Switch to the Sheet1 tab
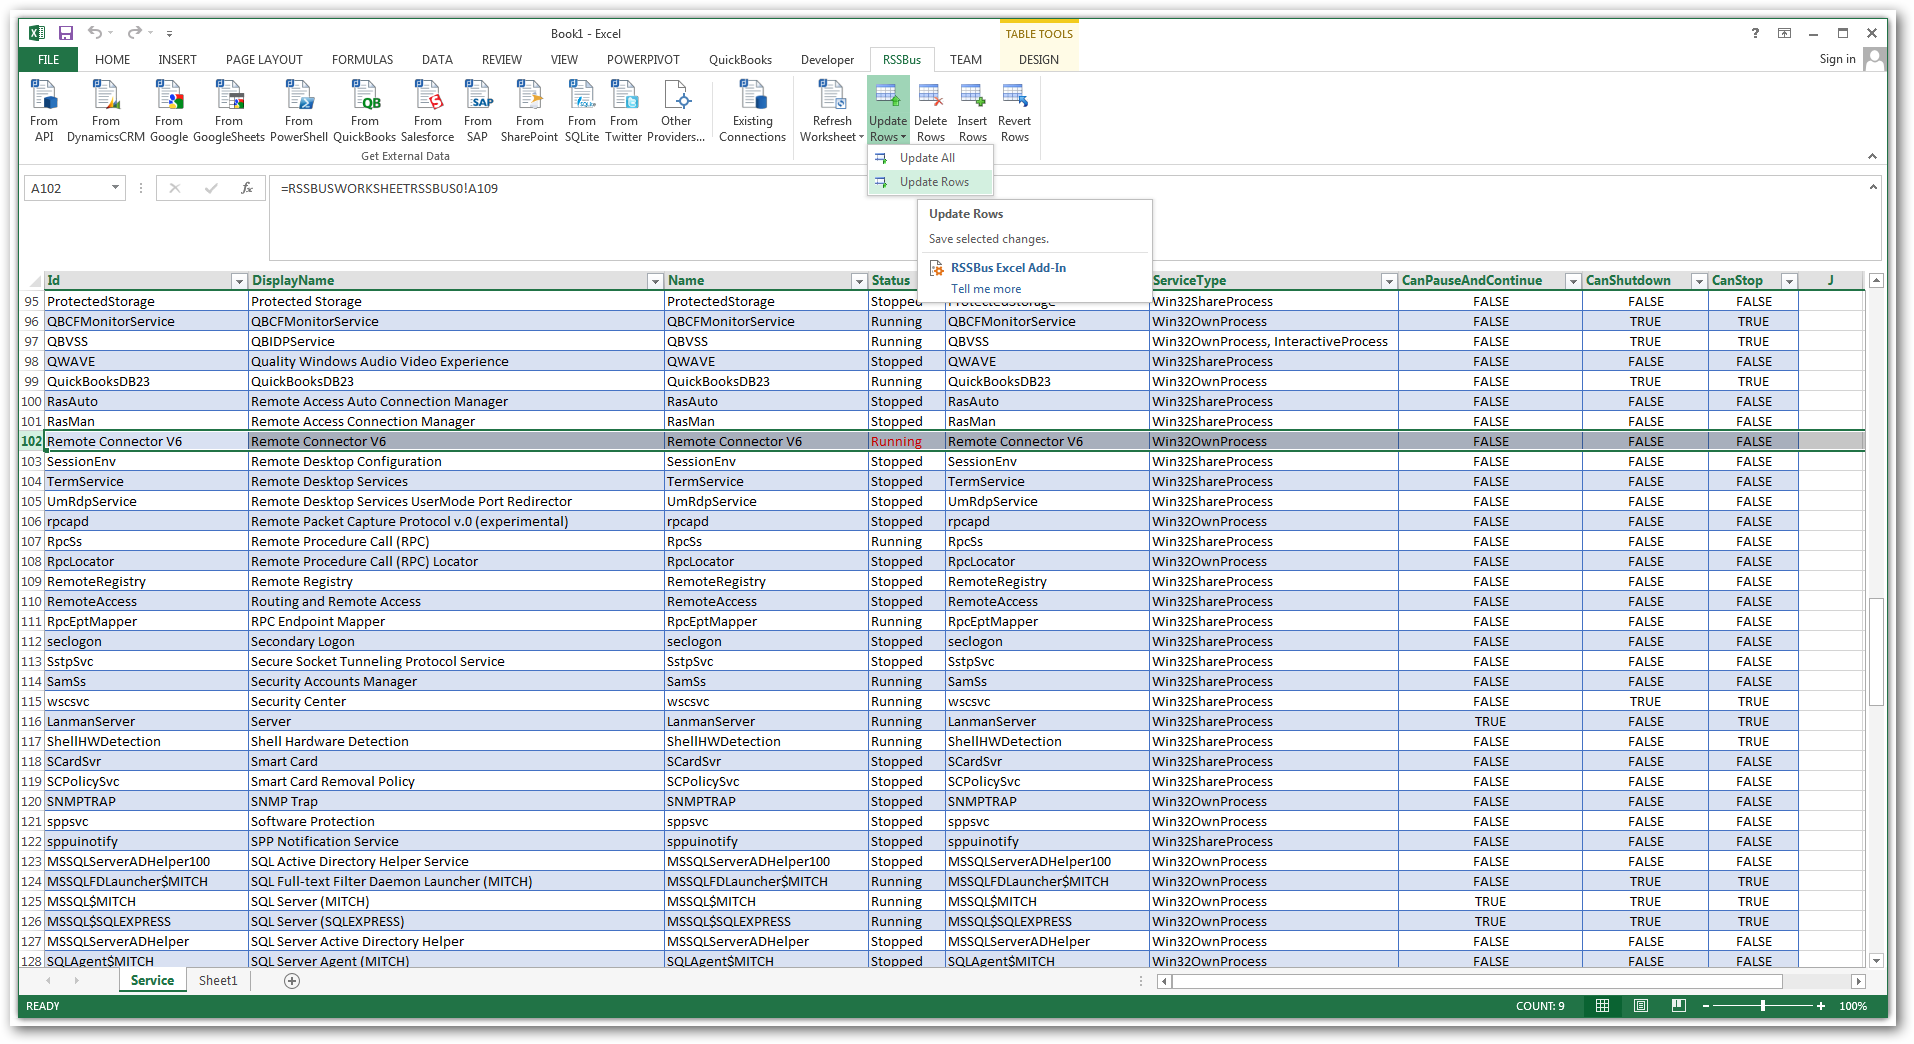 tap(218, 981)
